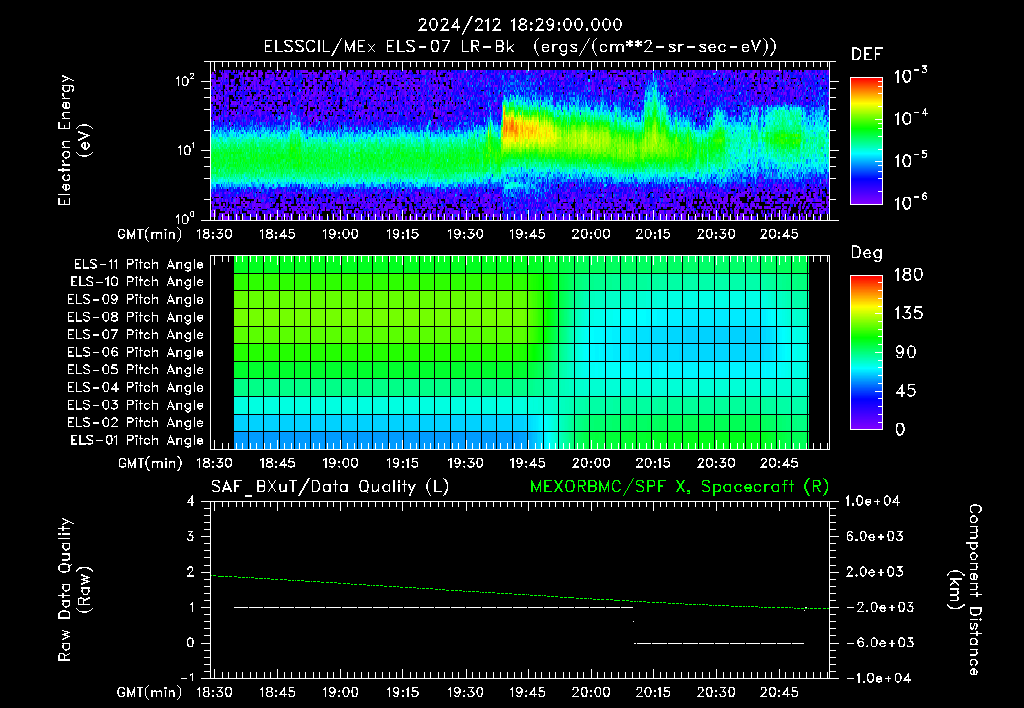This screenshot has width=1024, height=708.
Task: Select the 2 tick on Raw Data Quality axis
Action: (191, 571)
